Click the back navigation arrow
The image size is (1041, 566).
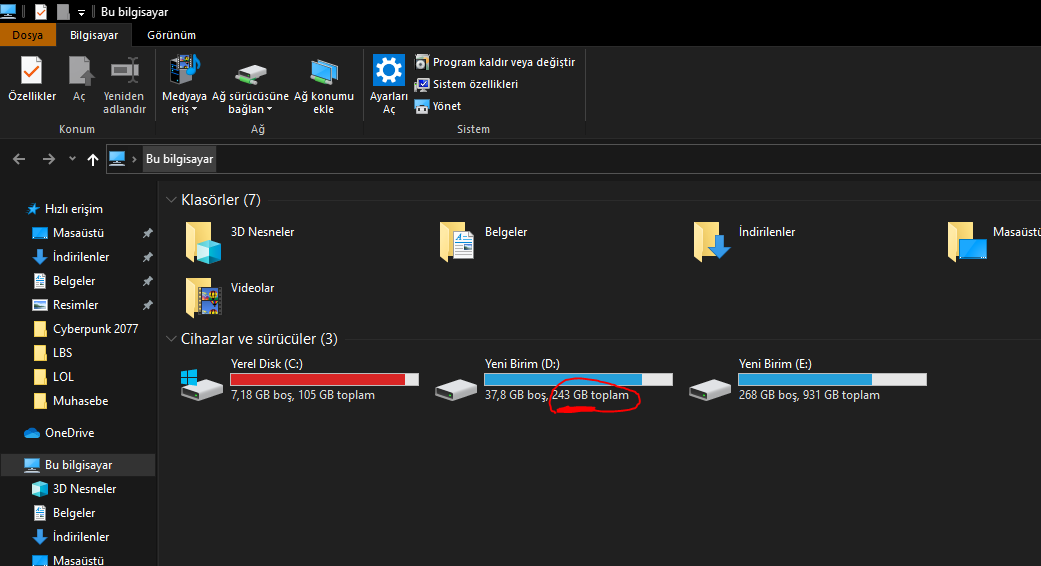pyautogui.click(x=19, y=159)
